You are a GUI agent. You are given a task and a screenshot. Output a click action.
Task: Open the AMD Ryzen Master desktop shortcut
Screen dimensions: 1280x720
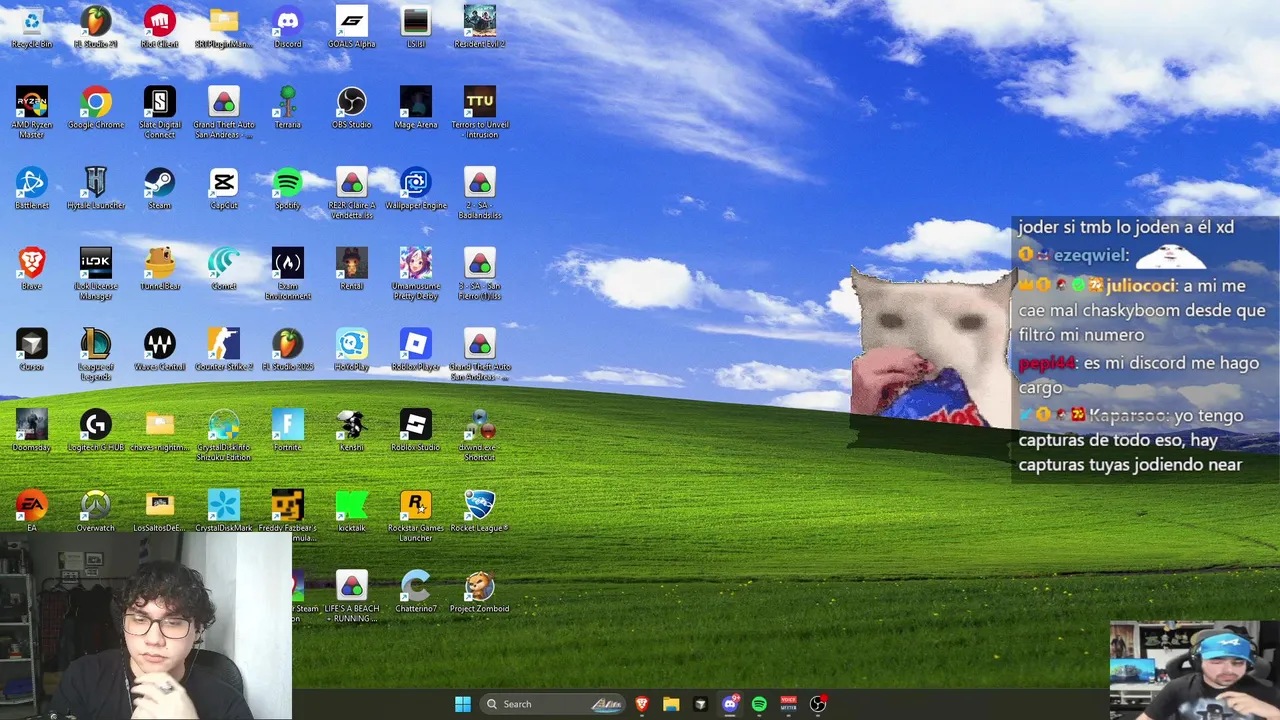tap(32, 112)
